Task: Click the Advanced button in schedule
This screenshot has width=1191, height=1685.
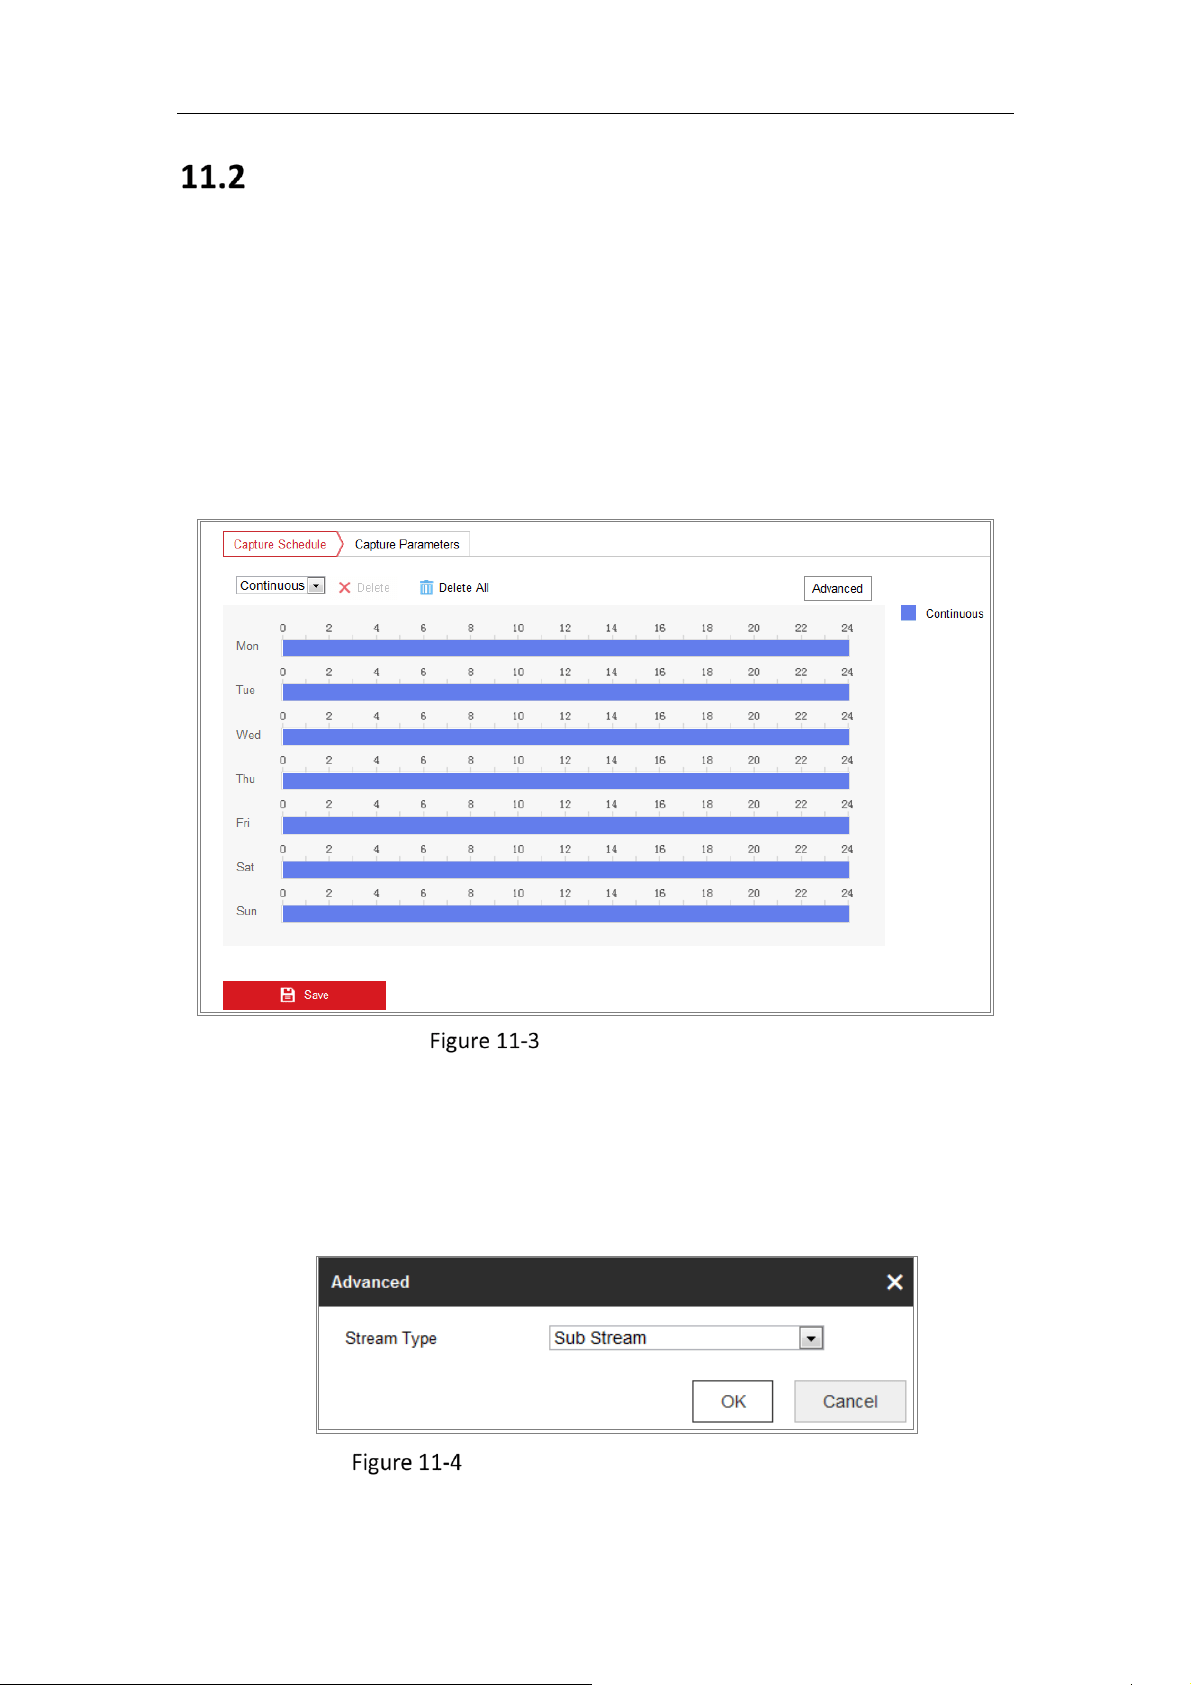Action: [x=837, y=588]
